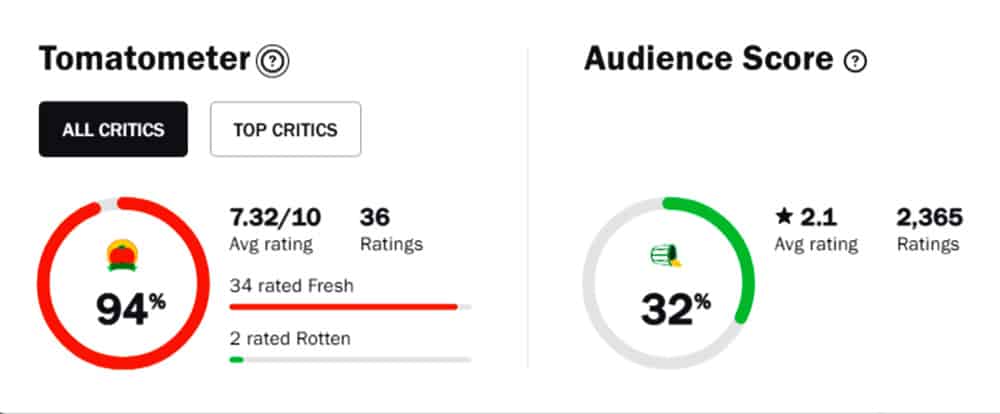Click the star icon beside 2.1
Image resolution: width=1000 pixels, height=414 pixels.
783,217
